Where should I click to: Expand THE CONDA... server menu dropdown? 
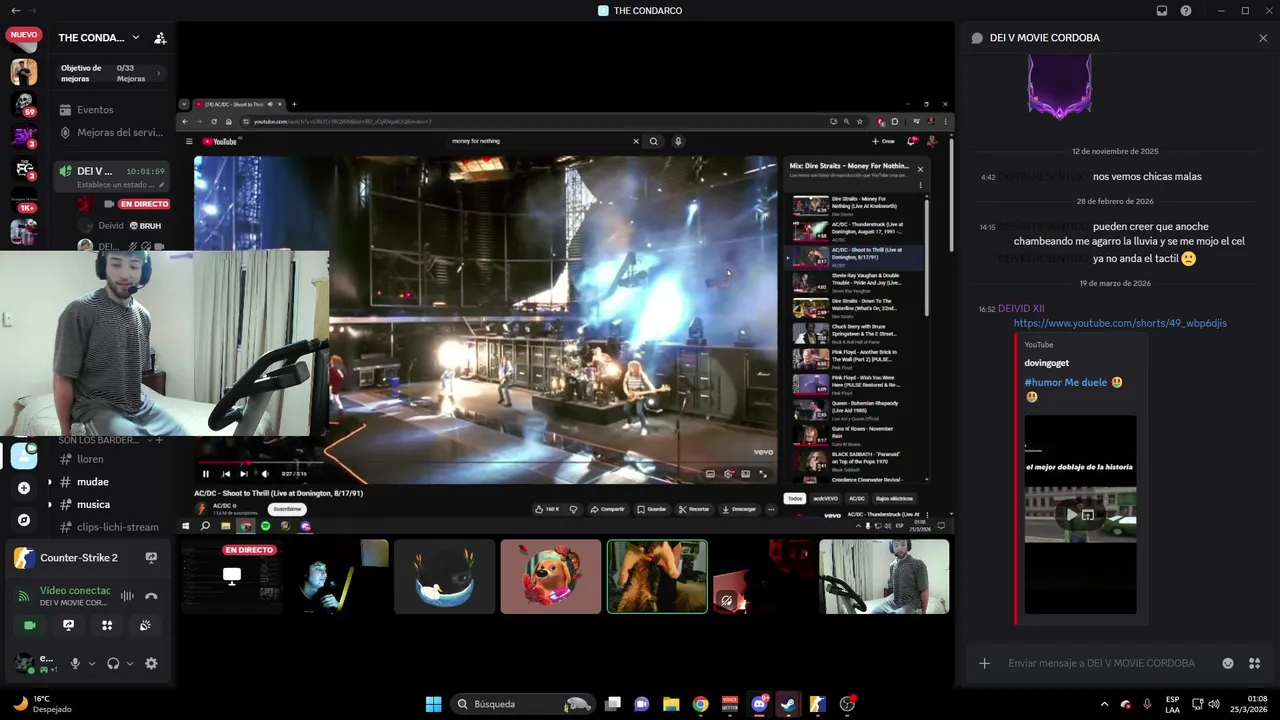[x=136, y=38]
